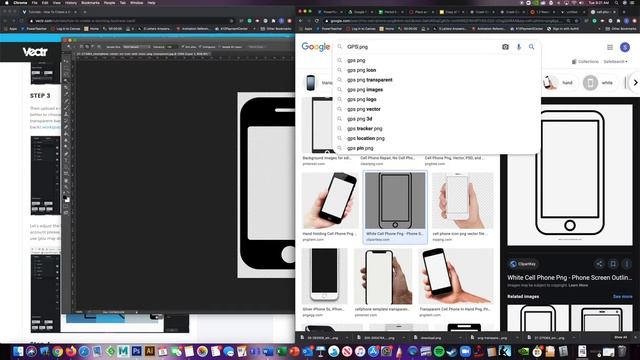
Task: Open the 'Transparent Cell Phone in Hand Png' result
Action: tap(456, 276)
